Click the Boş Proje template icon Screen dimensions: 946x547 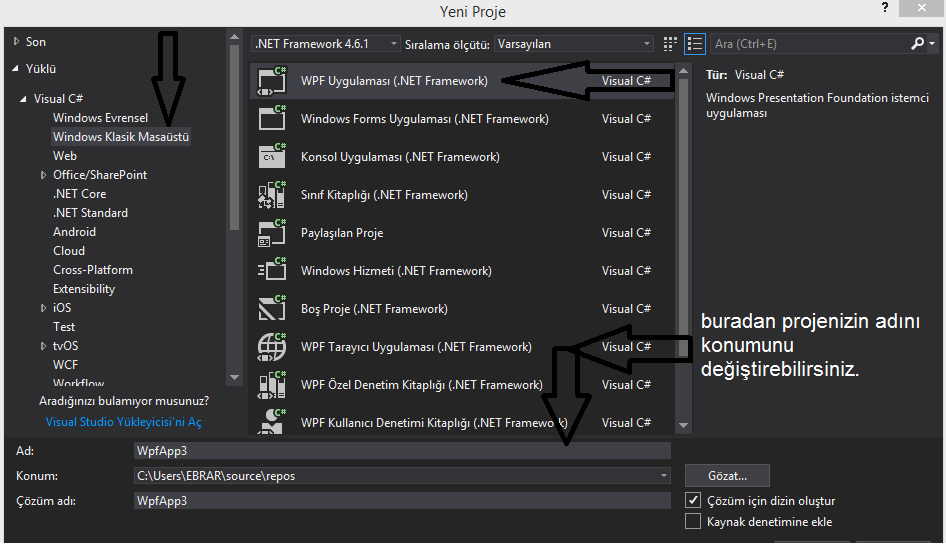coord(272,309)
